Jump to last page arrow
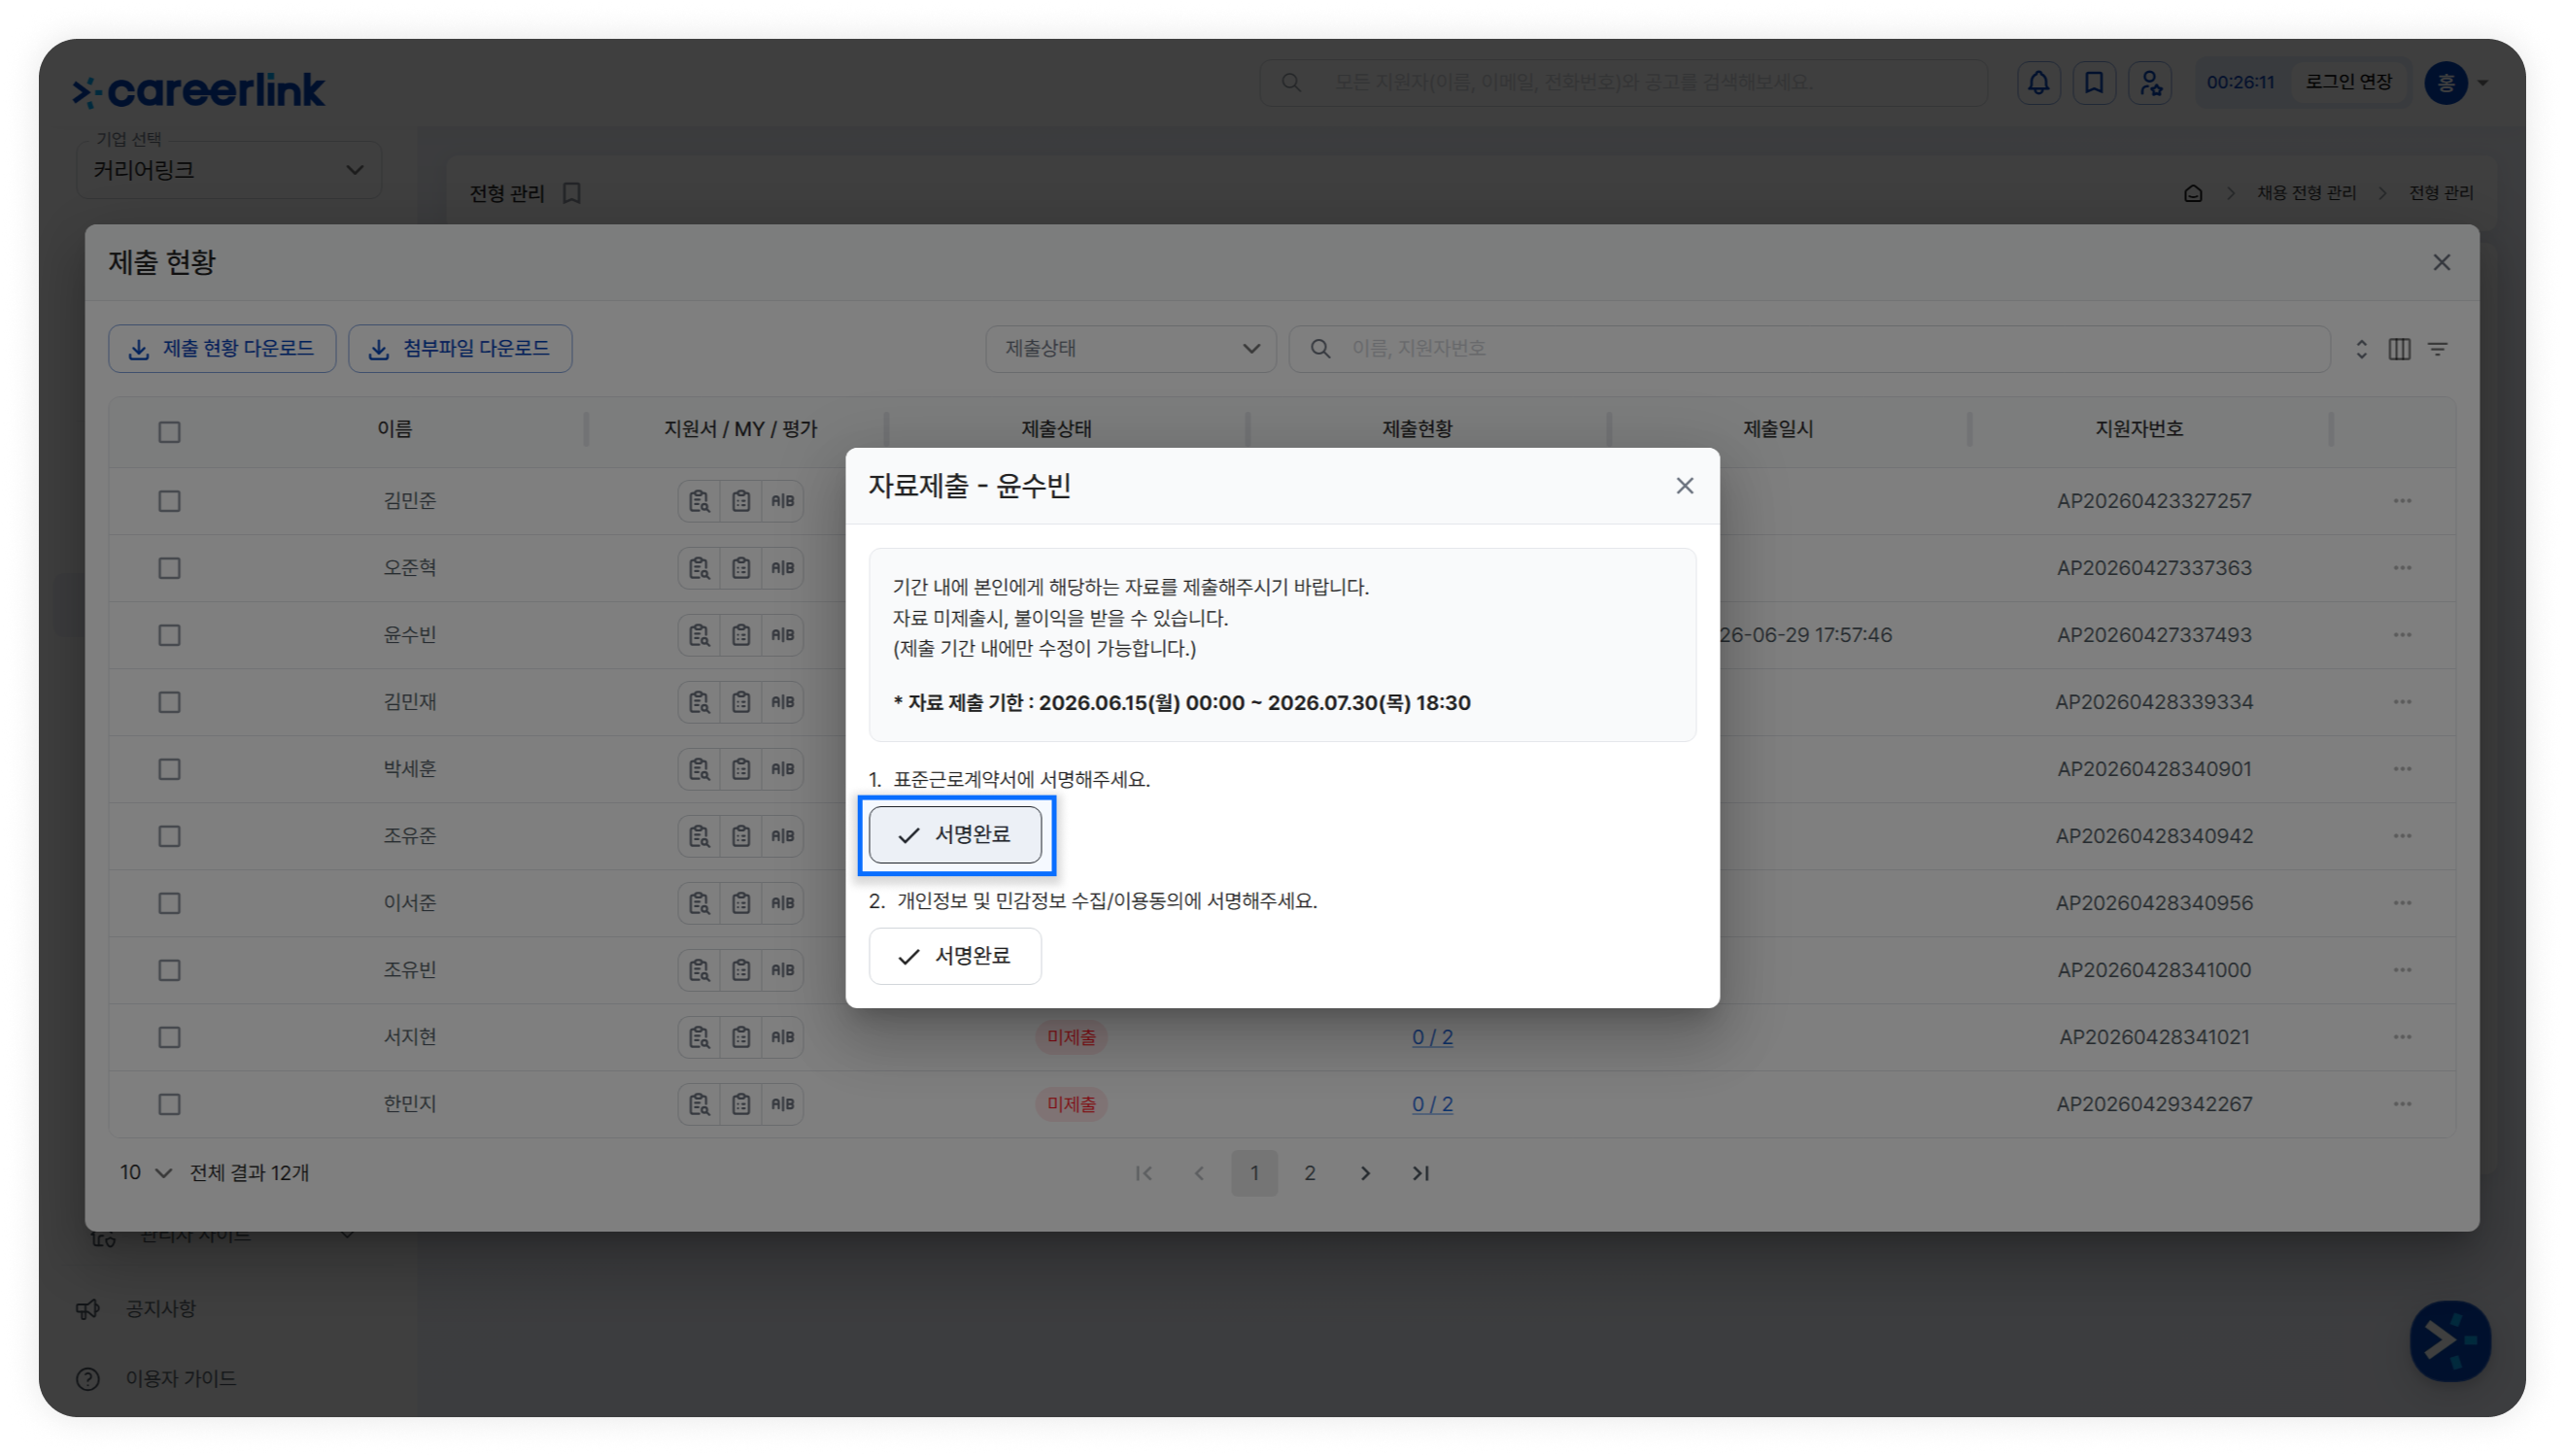The width and height of the screenshot is (2565, 1456). 1421,1173
